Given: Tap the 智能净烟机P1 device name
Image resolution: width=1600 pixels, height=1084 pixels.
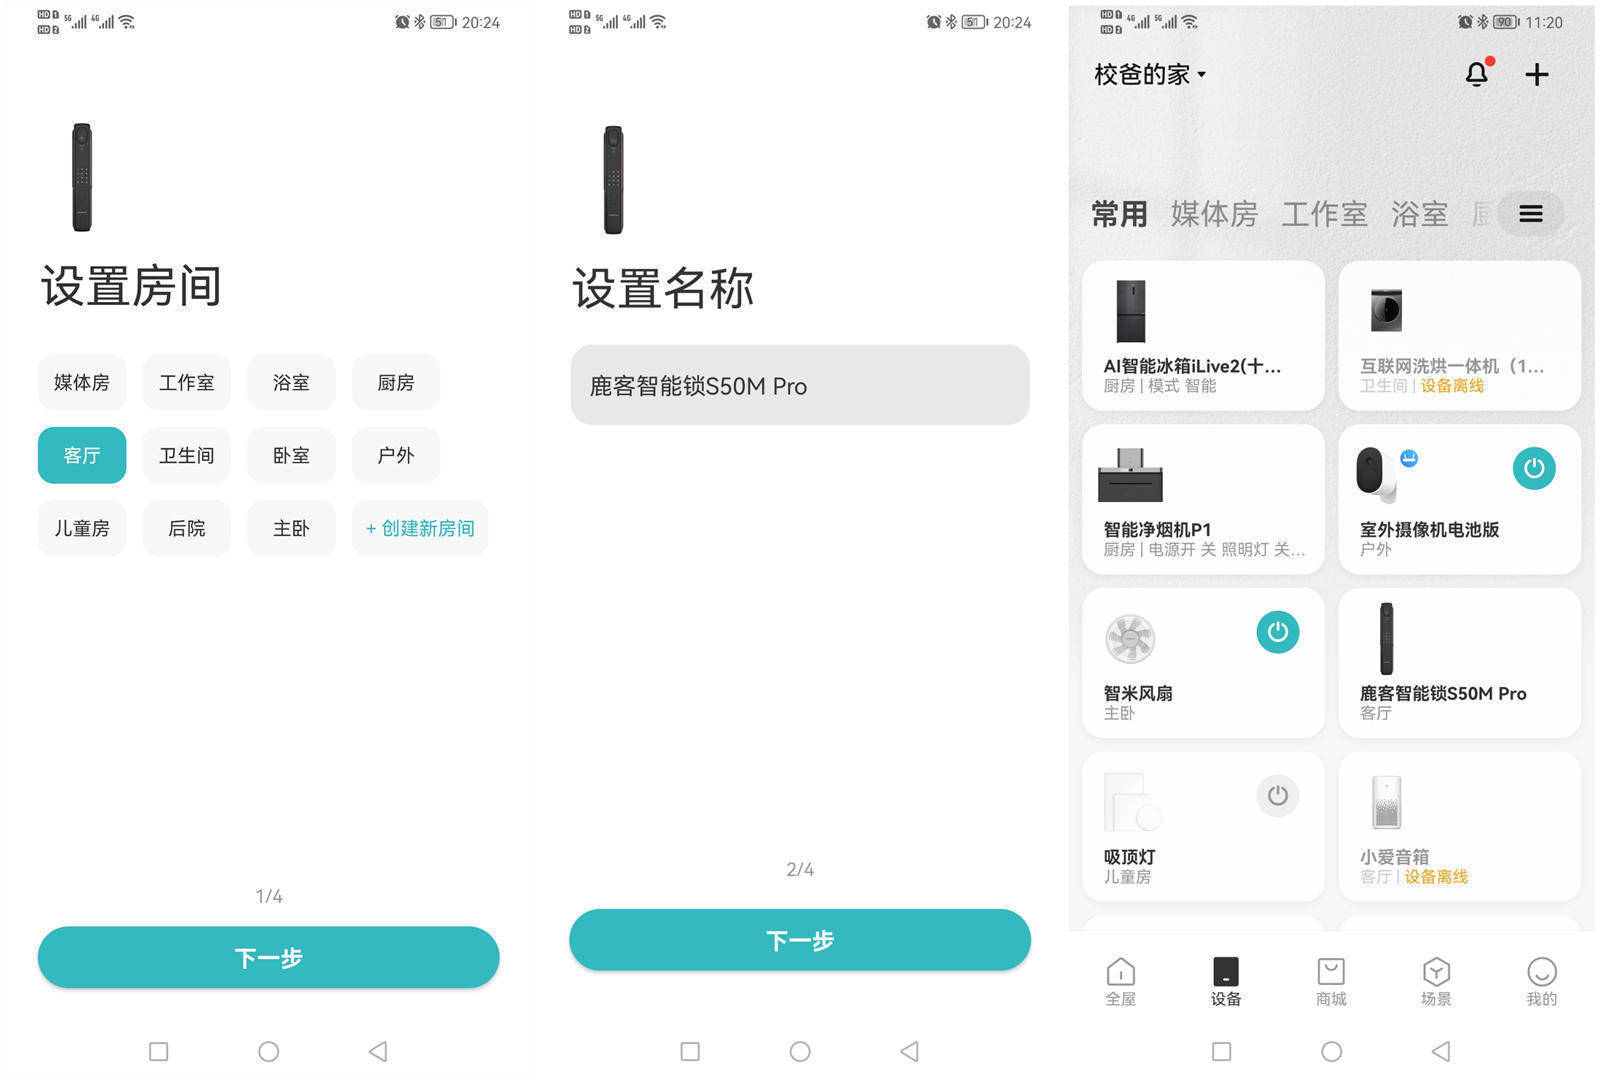Looking at the screenshot, I should click(x=1157, y=529).
